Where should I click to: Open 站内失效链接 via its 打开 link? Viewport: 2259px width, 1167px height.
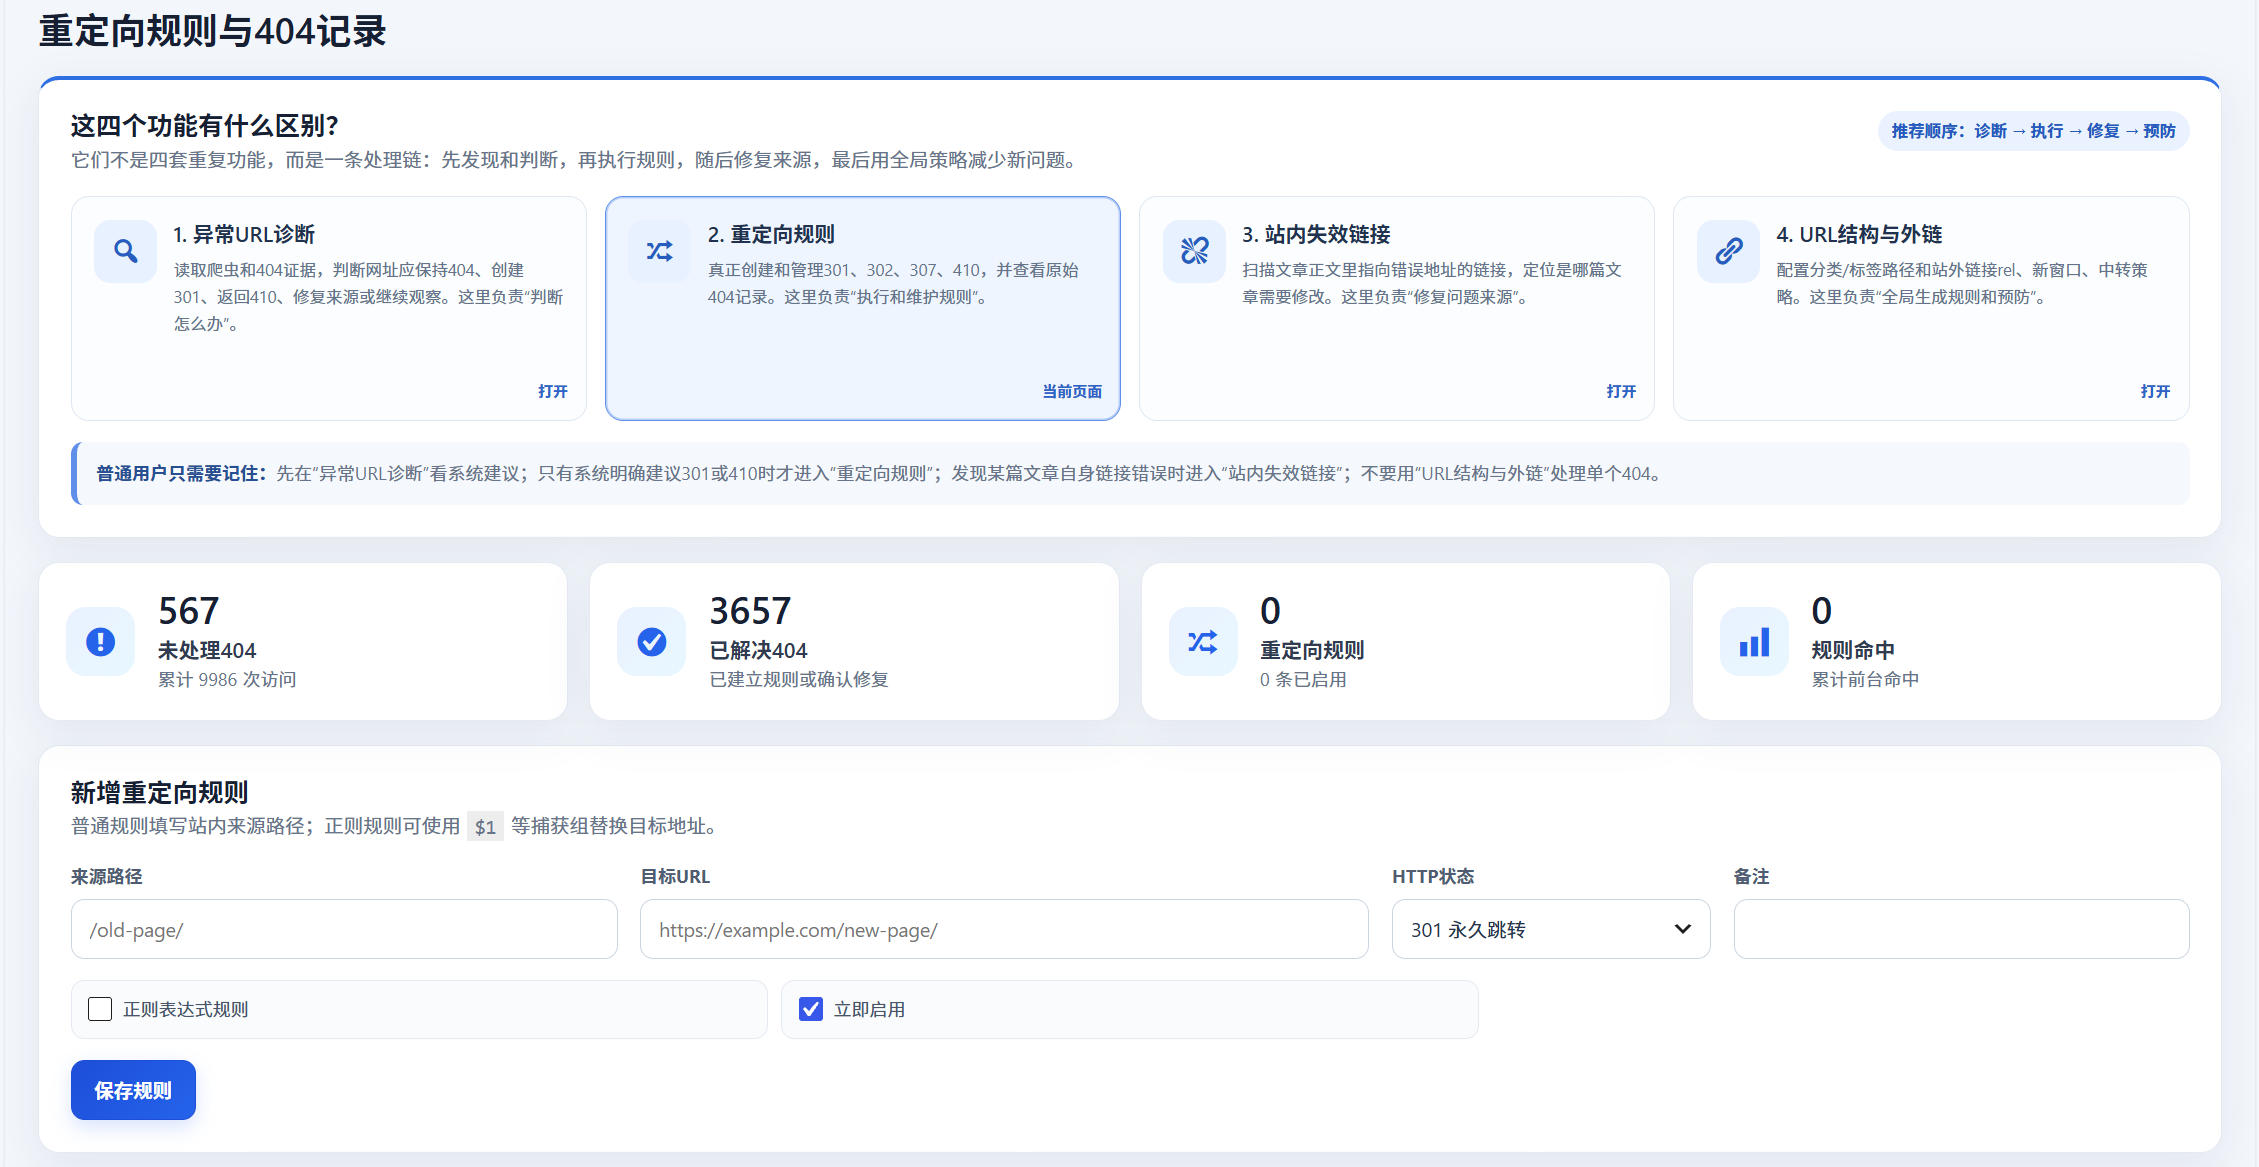pyautogui.click(x=1621, y=391)
